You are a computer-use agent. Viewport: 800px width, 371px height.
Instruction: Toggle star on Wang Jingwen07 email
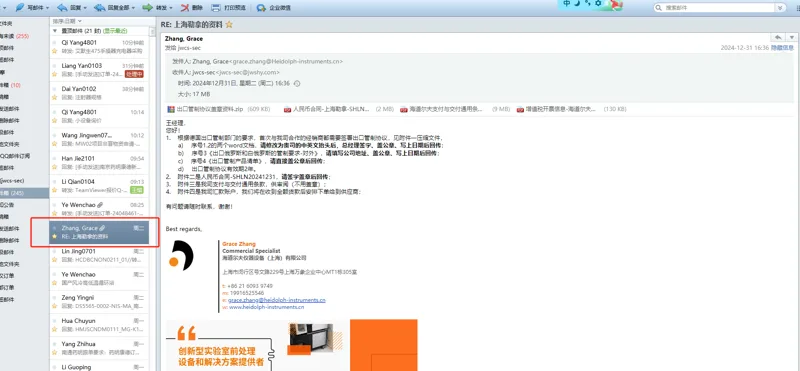pyautogui.click(x=55, y=144)
